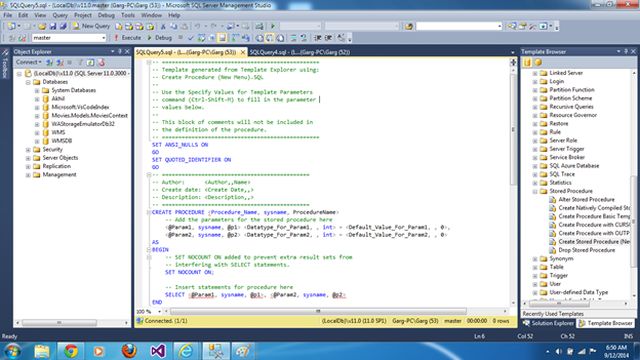Switch output to Results to Text
The height and width of the screenshot is (360, 640).
coord(259,38)
